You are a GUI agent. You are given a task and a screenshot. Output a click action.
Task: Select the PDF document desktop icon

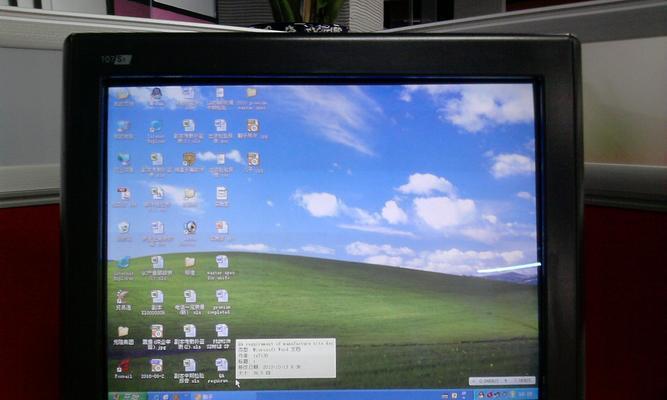pos(124,197)
